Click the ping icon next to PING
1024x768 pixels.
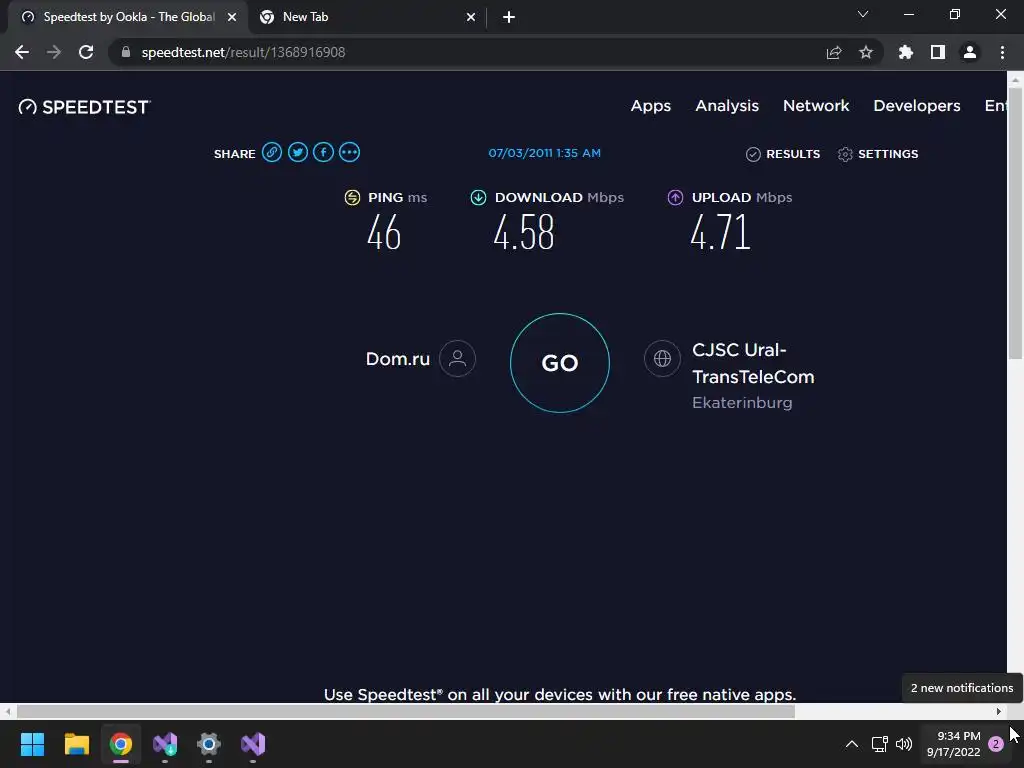coord(352,197)
